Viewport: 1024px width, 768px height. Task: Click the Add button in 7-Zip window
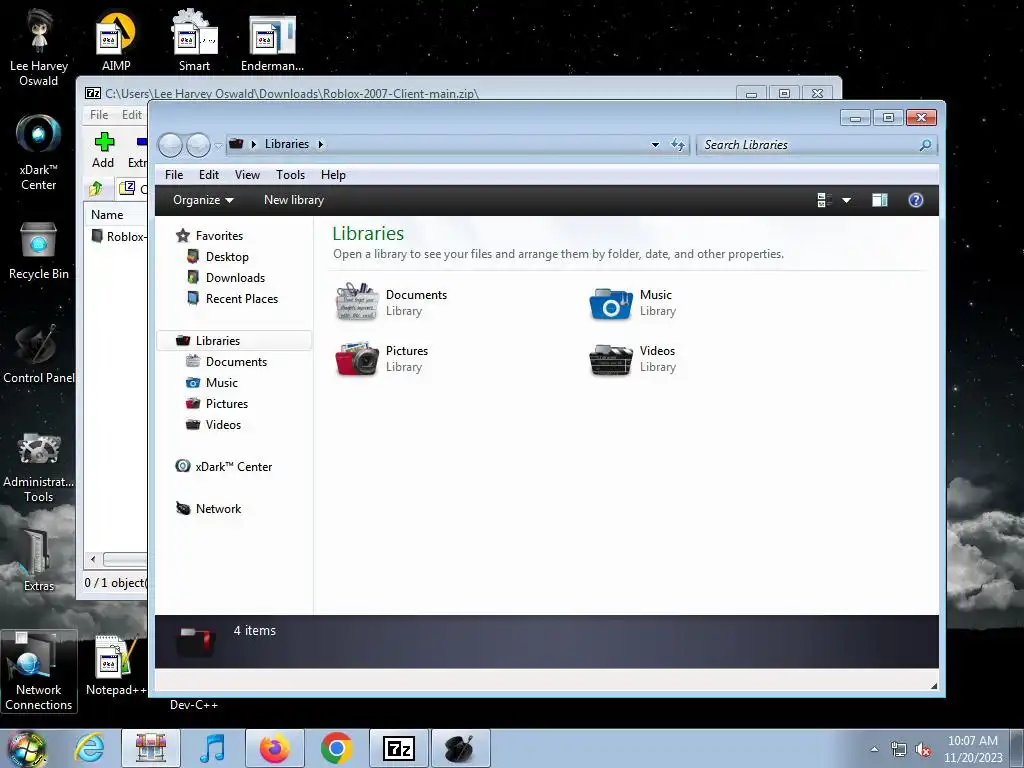tap(103, 150)
